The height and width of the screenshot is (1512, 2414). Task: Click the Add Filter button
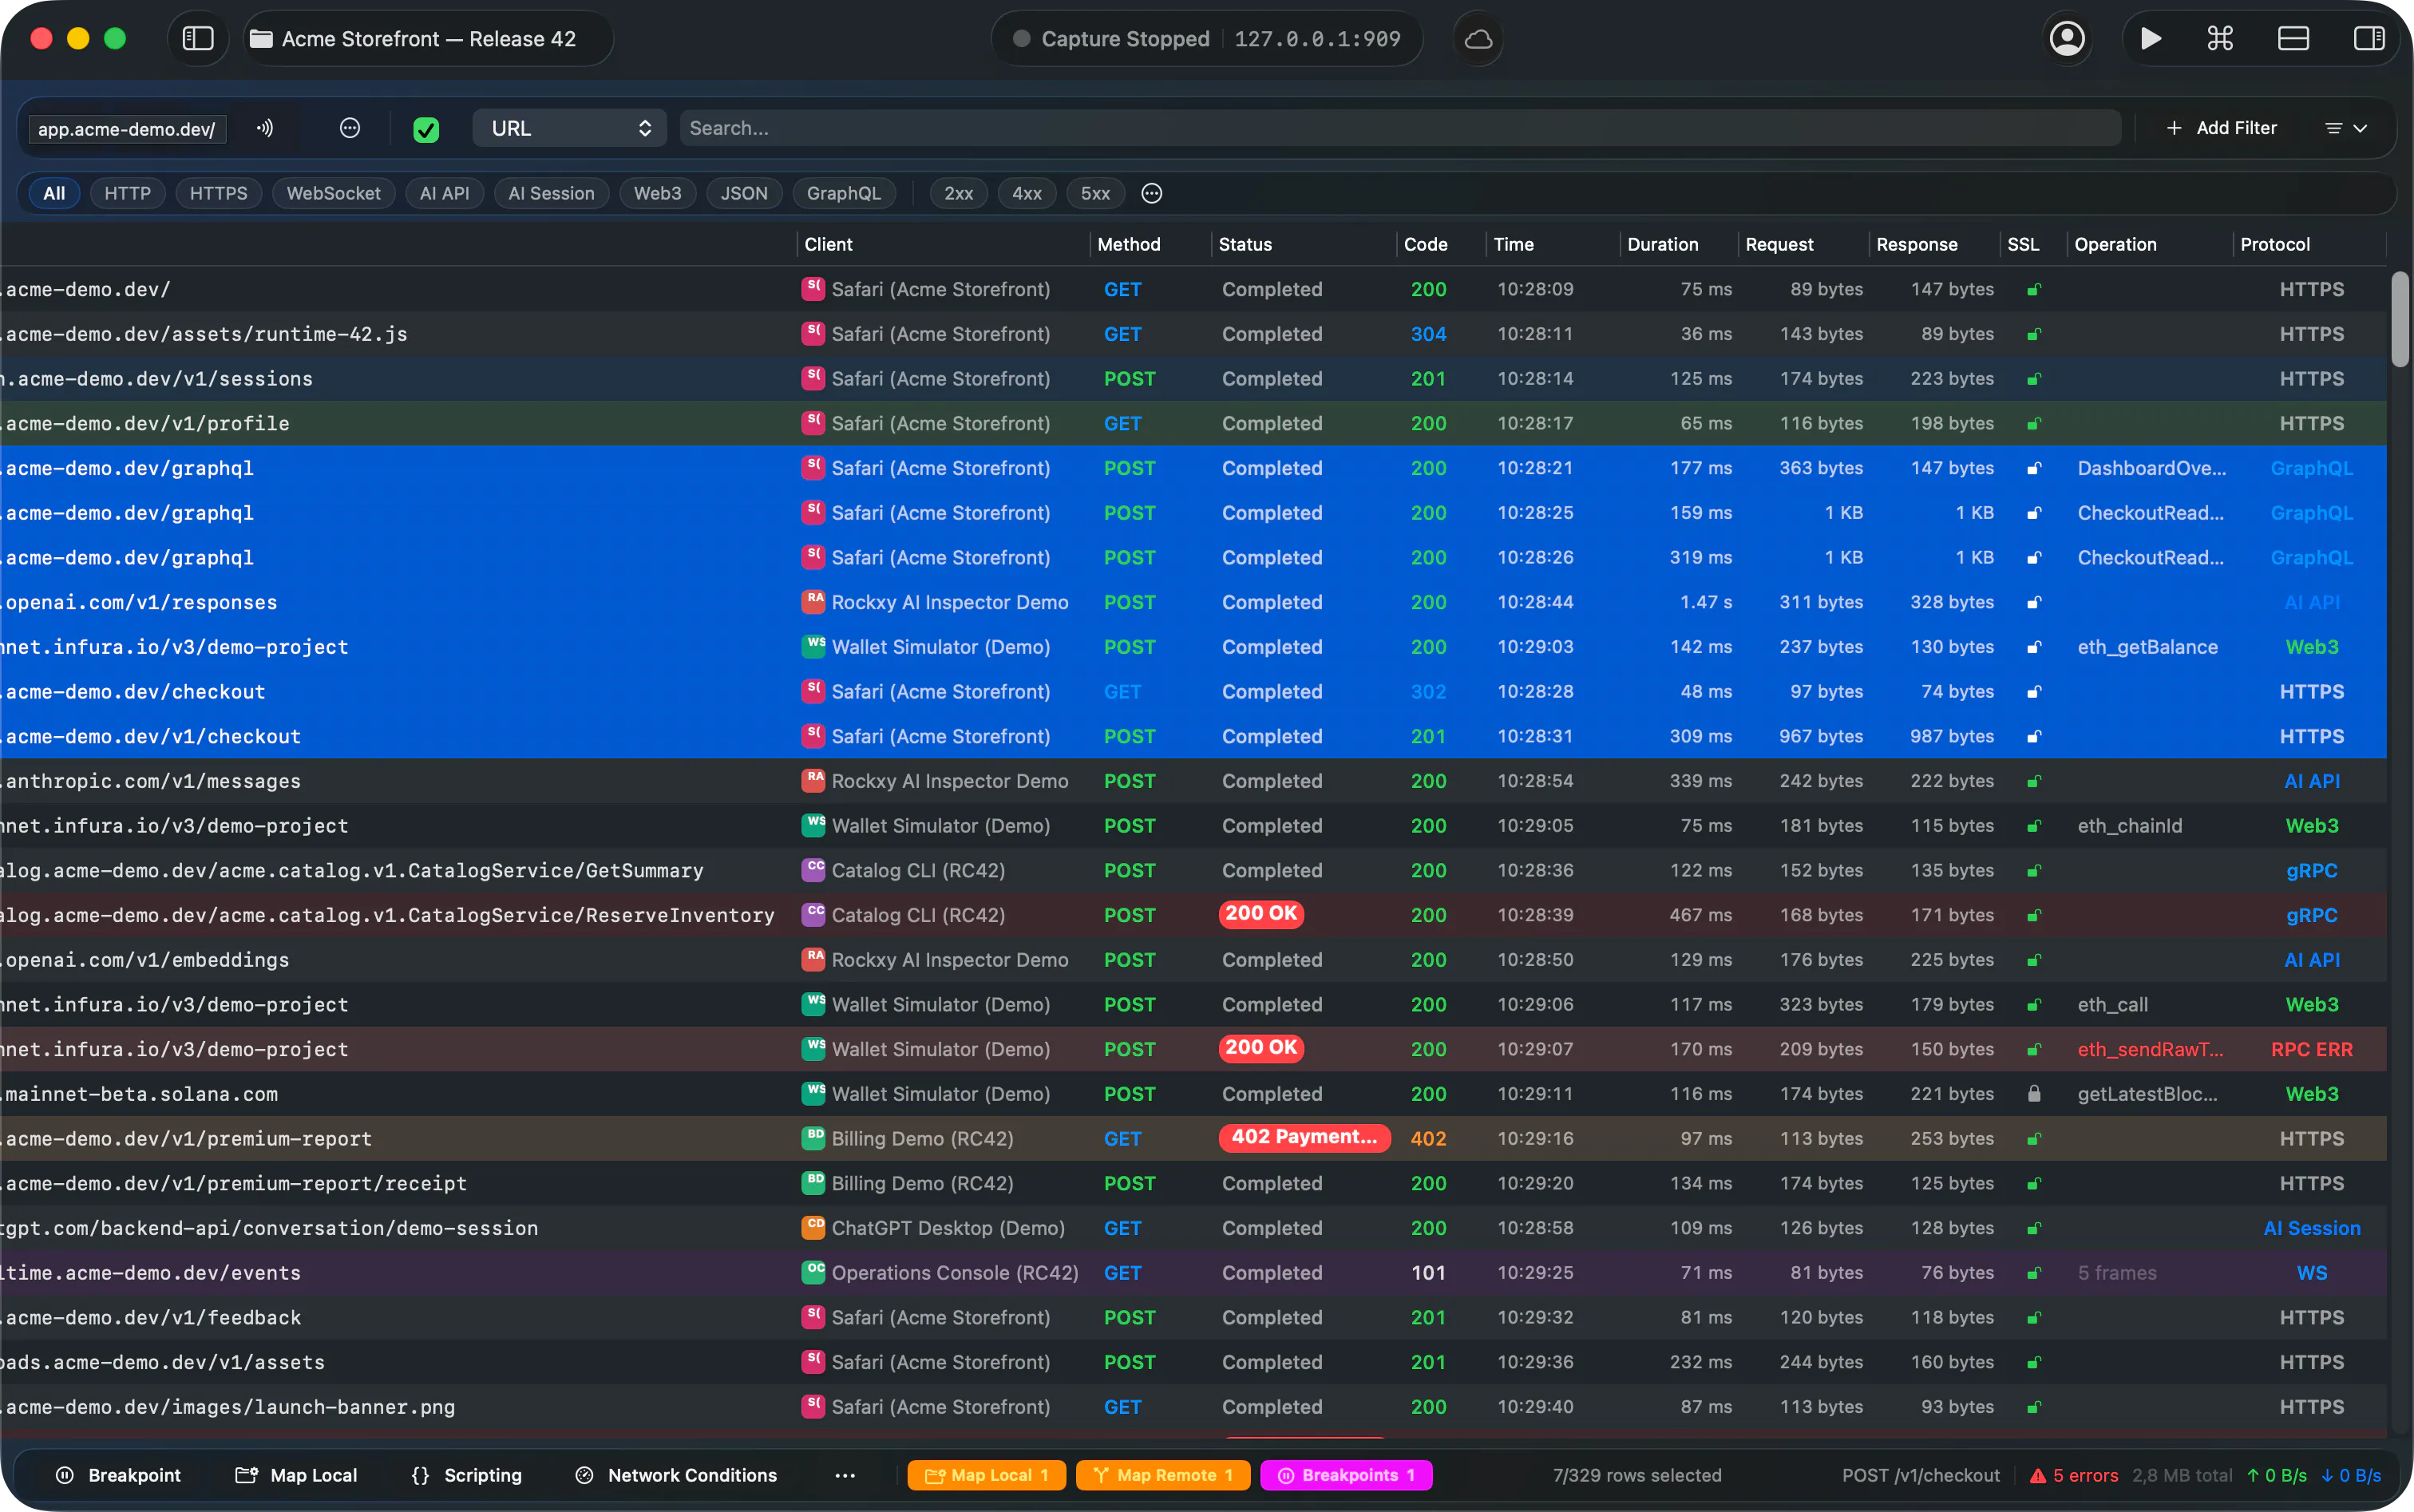[2222, 128]
